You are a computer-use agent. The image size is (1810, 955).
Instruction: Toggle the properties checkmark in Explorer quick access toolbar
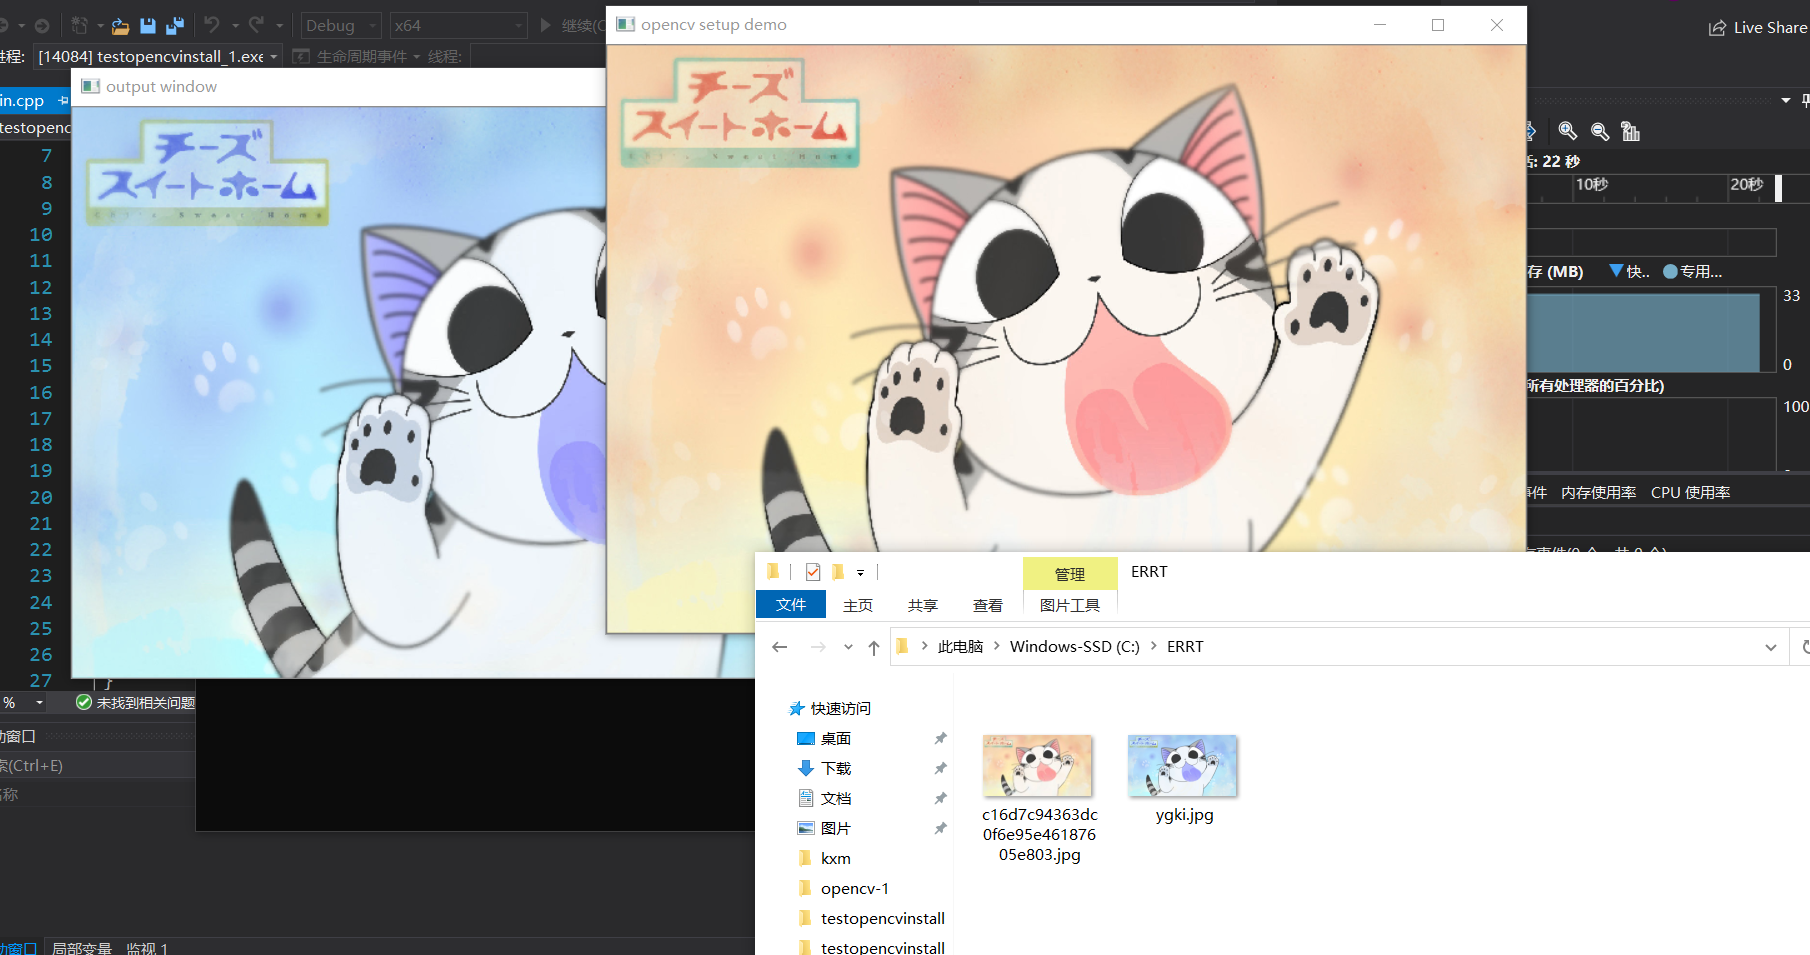click(x=813, y=572)
